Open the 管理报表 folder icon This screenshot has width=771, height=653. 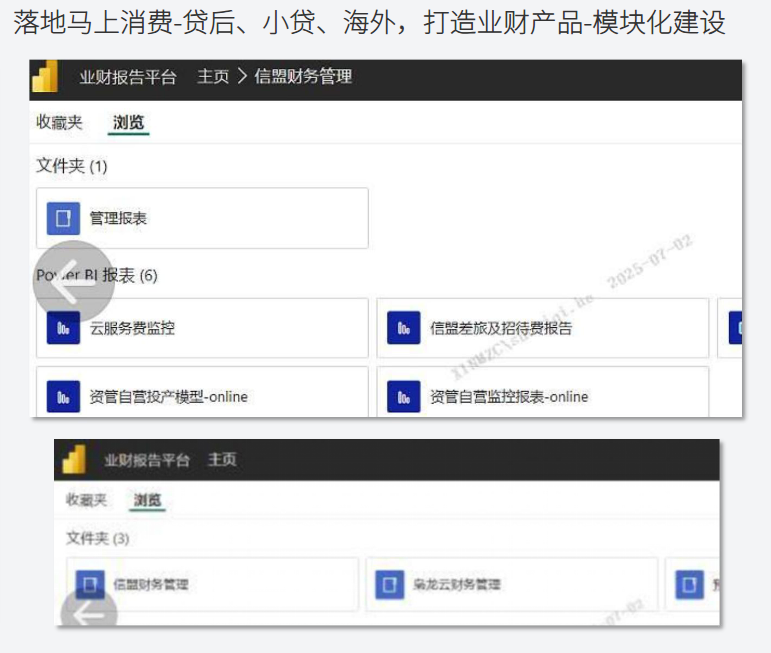pyautogui.click(x=64, y=218)
